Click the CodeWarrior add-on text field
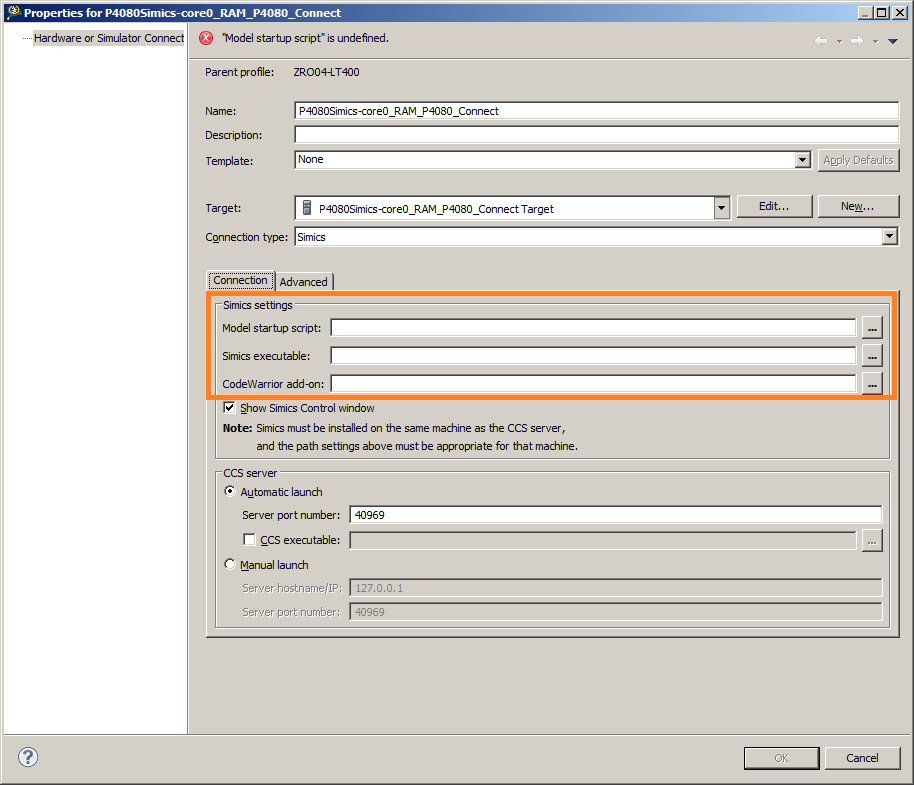Image resolution: width=914 pixels, height=785 pixels. (593, 383)
